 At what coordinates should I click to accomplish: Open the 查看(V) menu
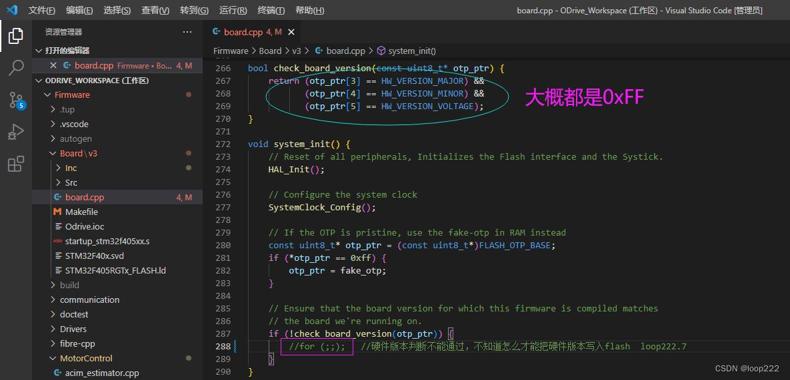tap(155, 10)
